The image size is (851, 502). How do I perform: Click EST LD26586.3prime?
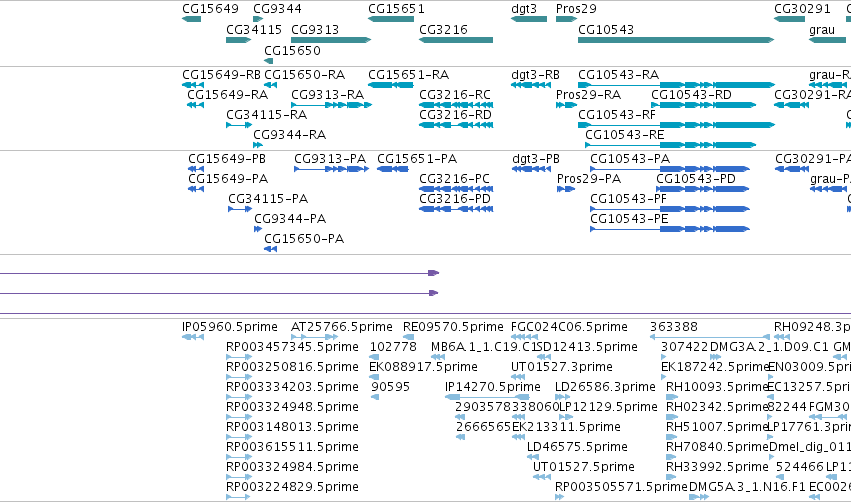coord(563,397)
